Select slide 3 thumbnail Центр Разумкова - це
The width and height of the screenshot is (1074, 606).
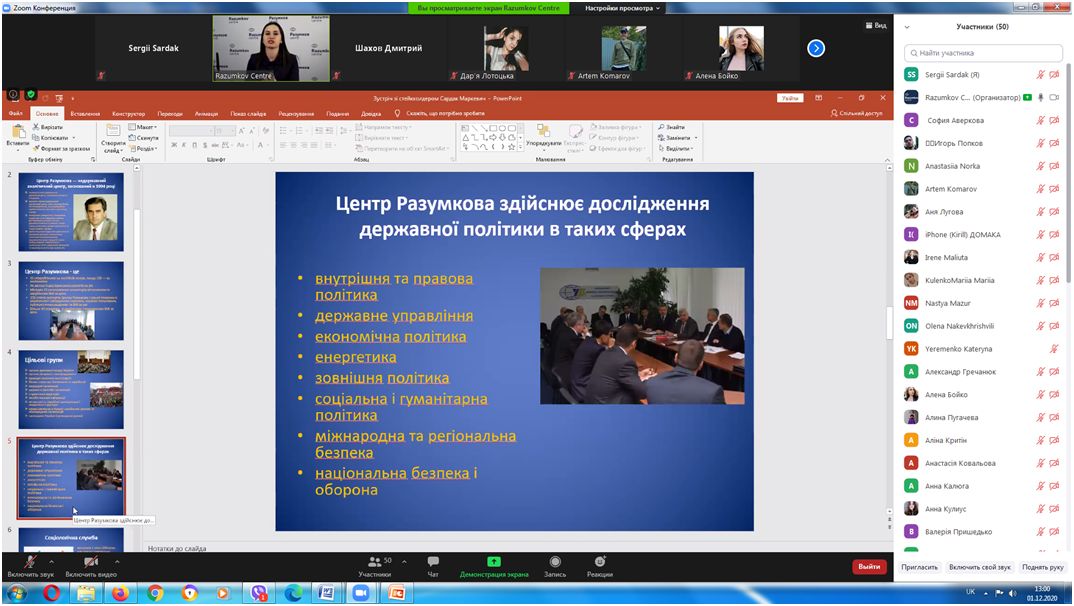(71, 301)
